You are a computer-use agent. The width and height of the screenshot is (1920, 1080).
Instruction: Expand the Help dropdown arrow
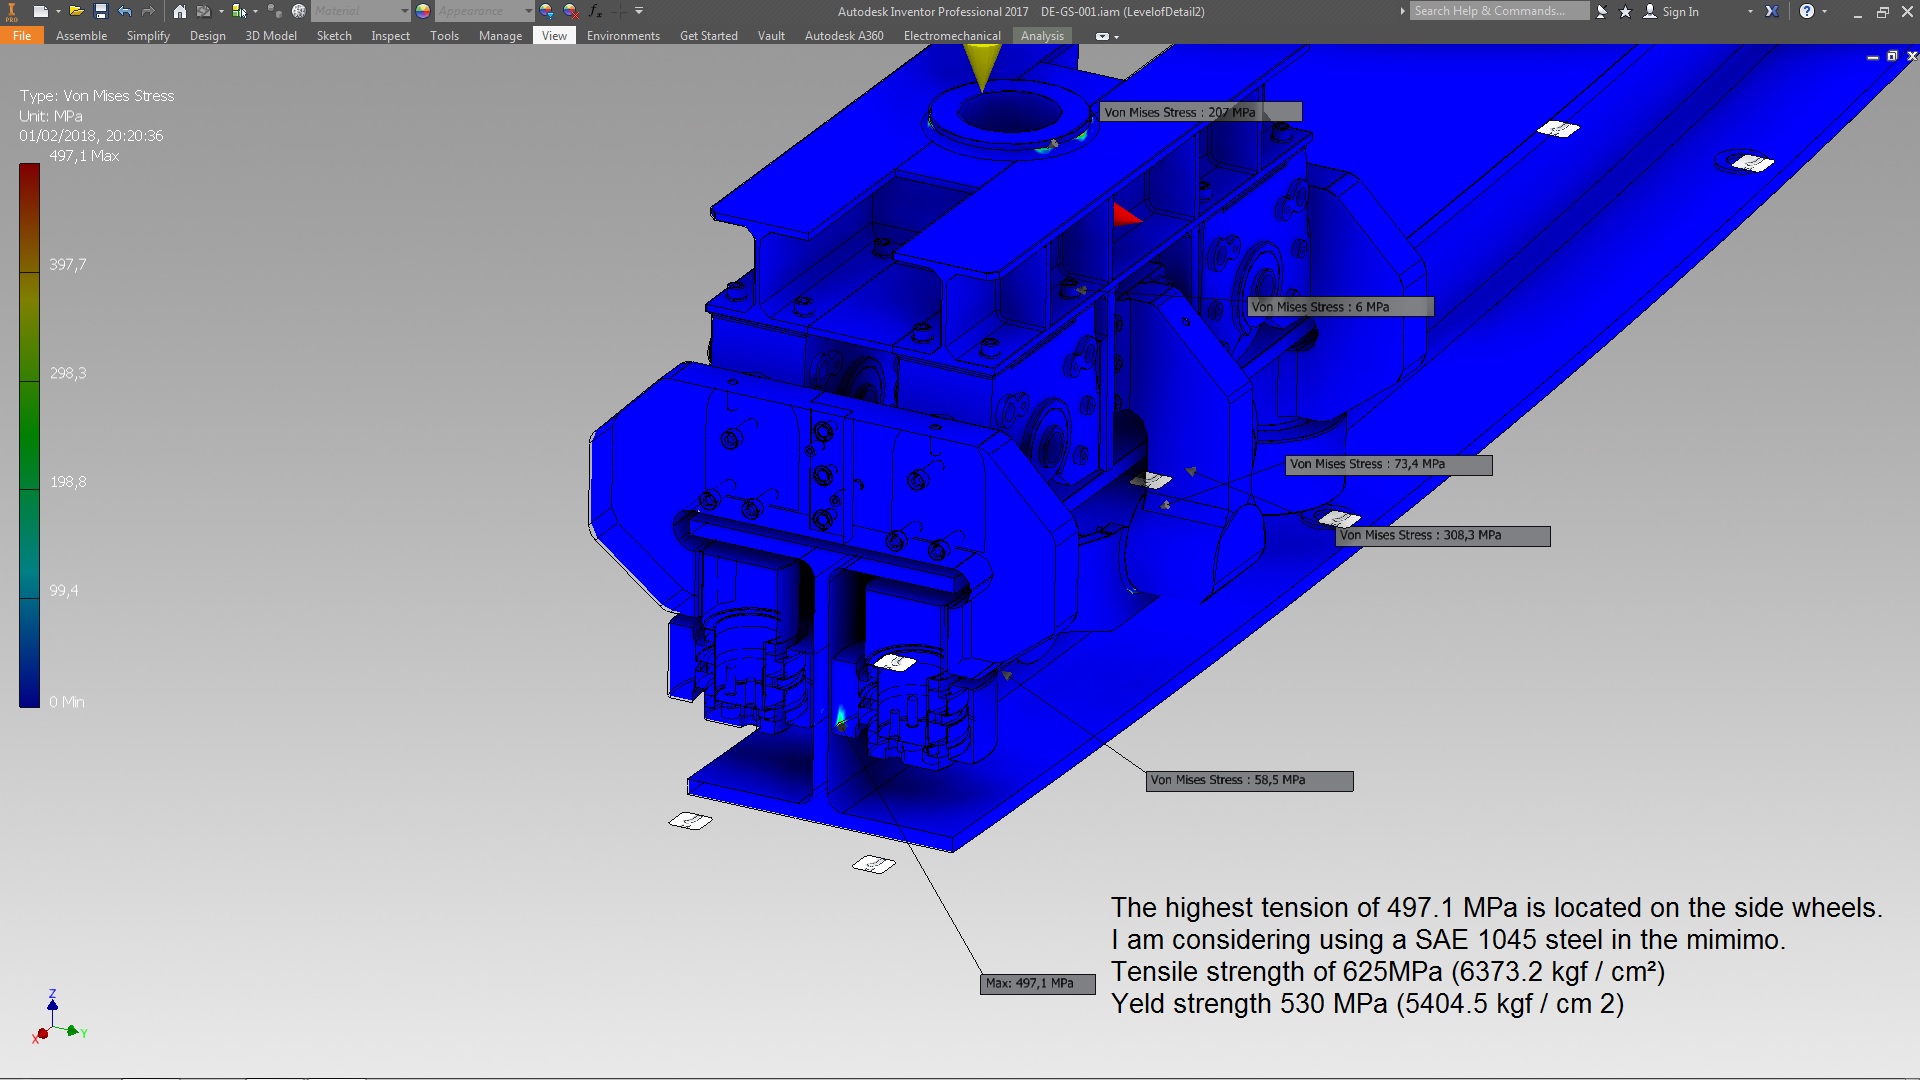pos(1825,11)
